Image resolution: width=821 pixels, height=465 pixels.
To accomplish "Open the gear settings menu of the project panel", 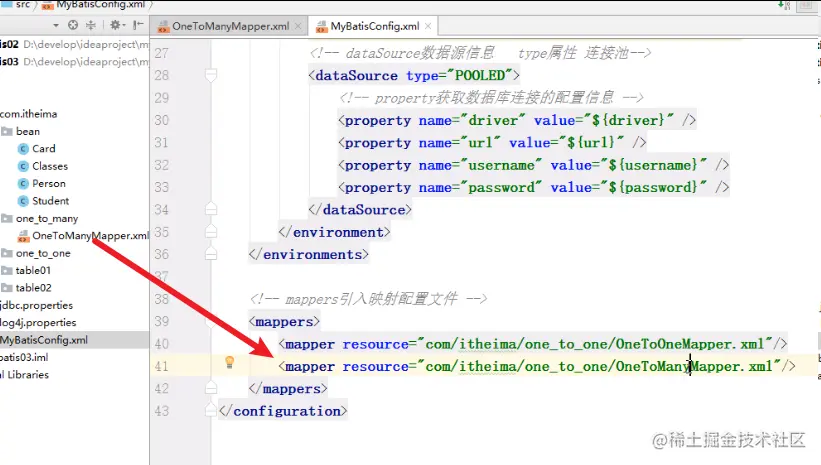I will coord(116,25).
